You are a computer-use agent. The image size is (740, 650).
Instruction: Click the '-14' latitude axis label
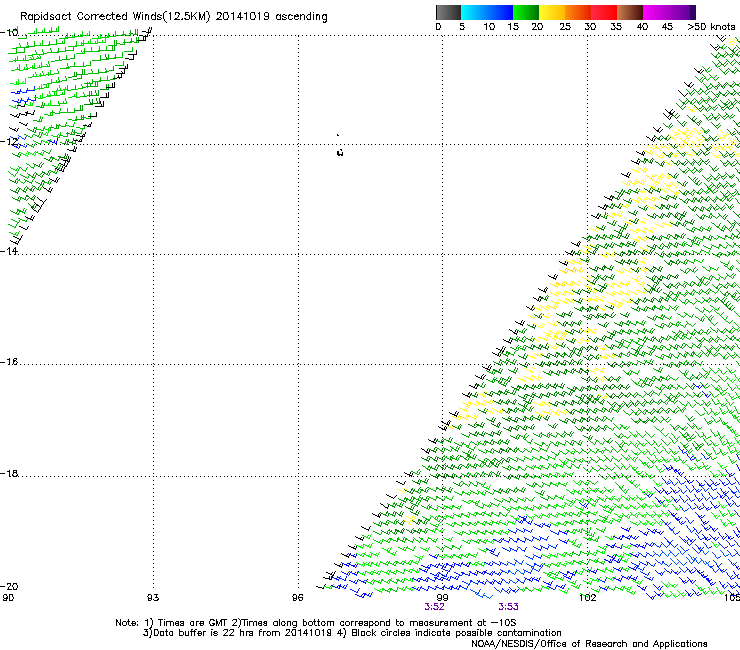coord(9,251)
